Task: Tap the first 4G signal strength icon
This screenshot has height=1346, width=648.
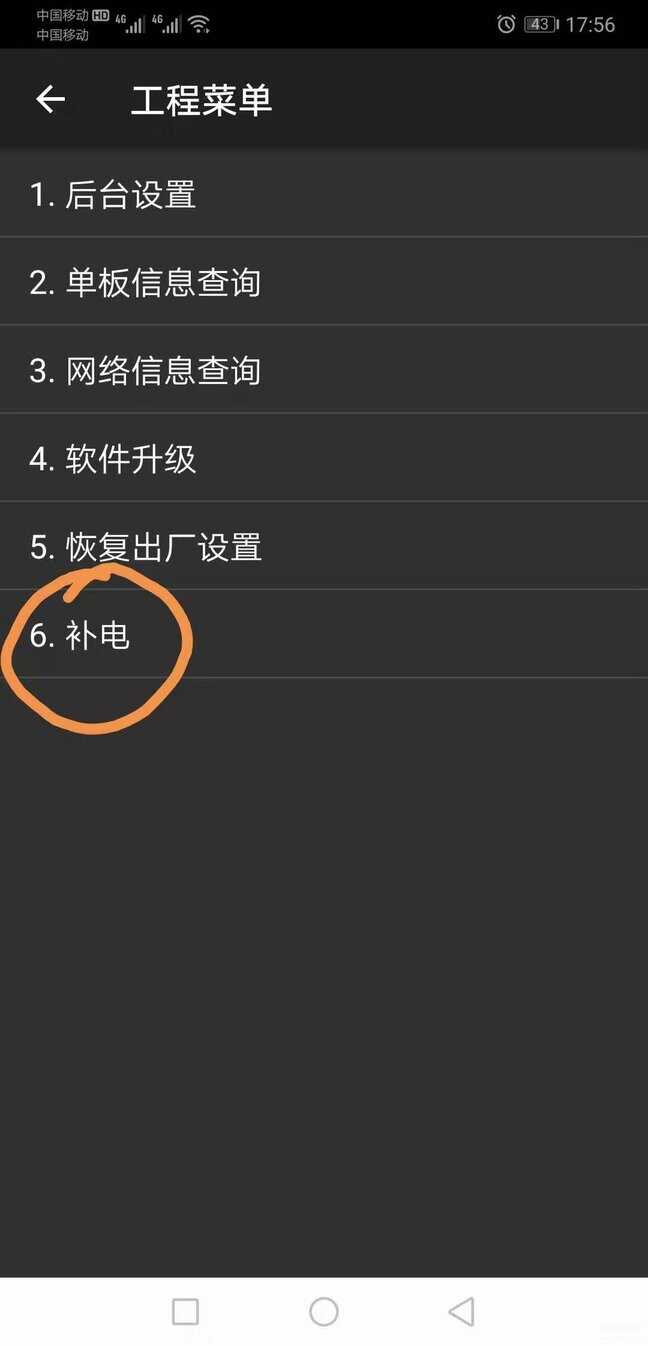Action: [131, 24]
